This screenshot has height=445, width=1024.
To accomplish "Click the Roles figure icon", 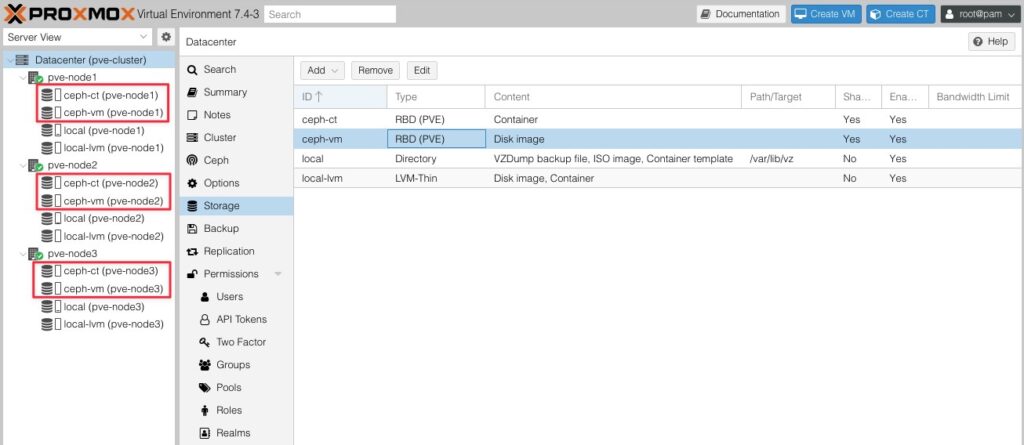I will click(x=204, y=410).
